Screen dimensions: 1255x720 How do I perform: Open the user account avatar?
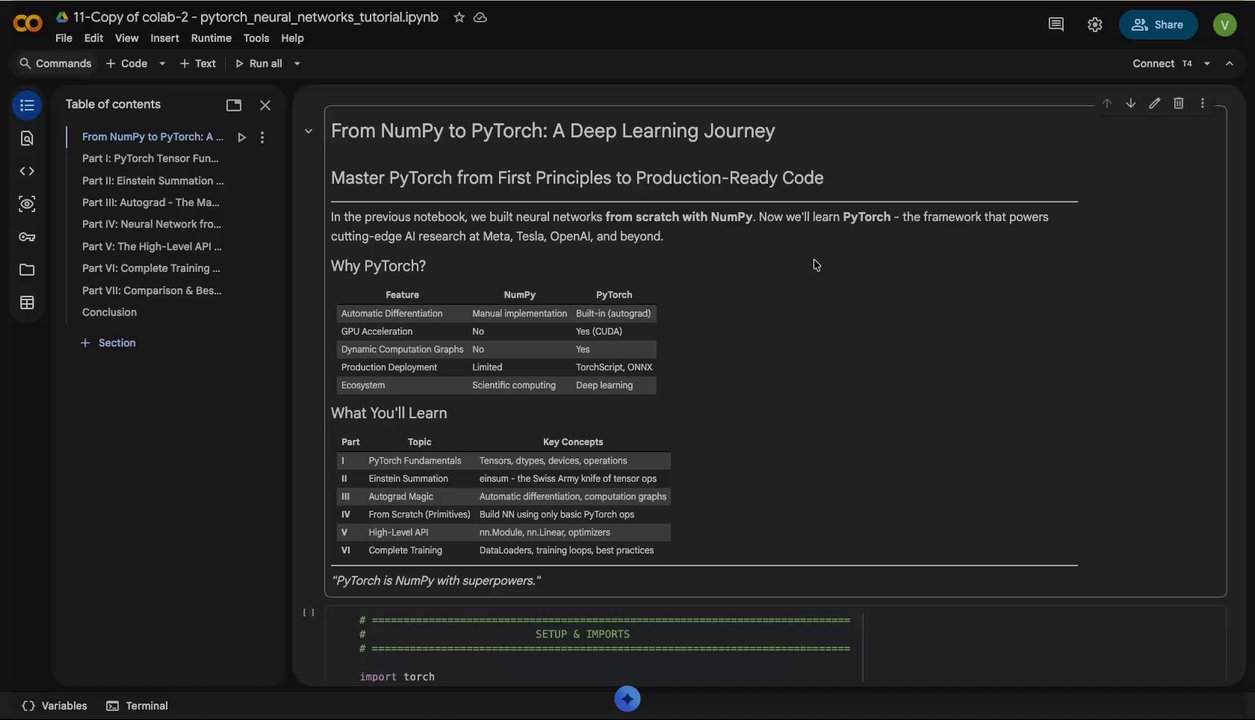point(1225,24)
